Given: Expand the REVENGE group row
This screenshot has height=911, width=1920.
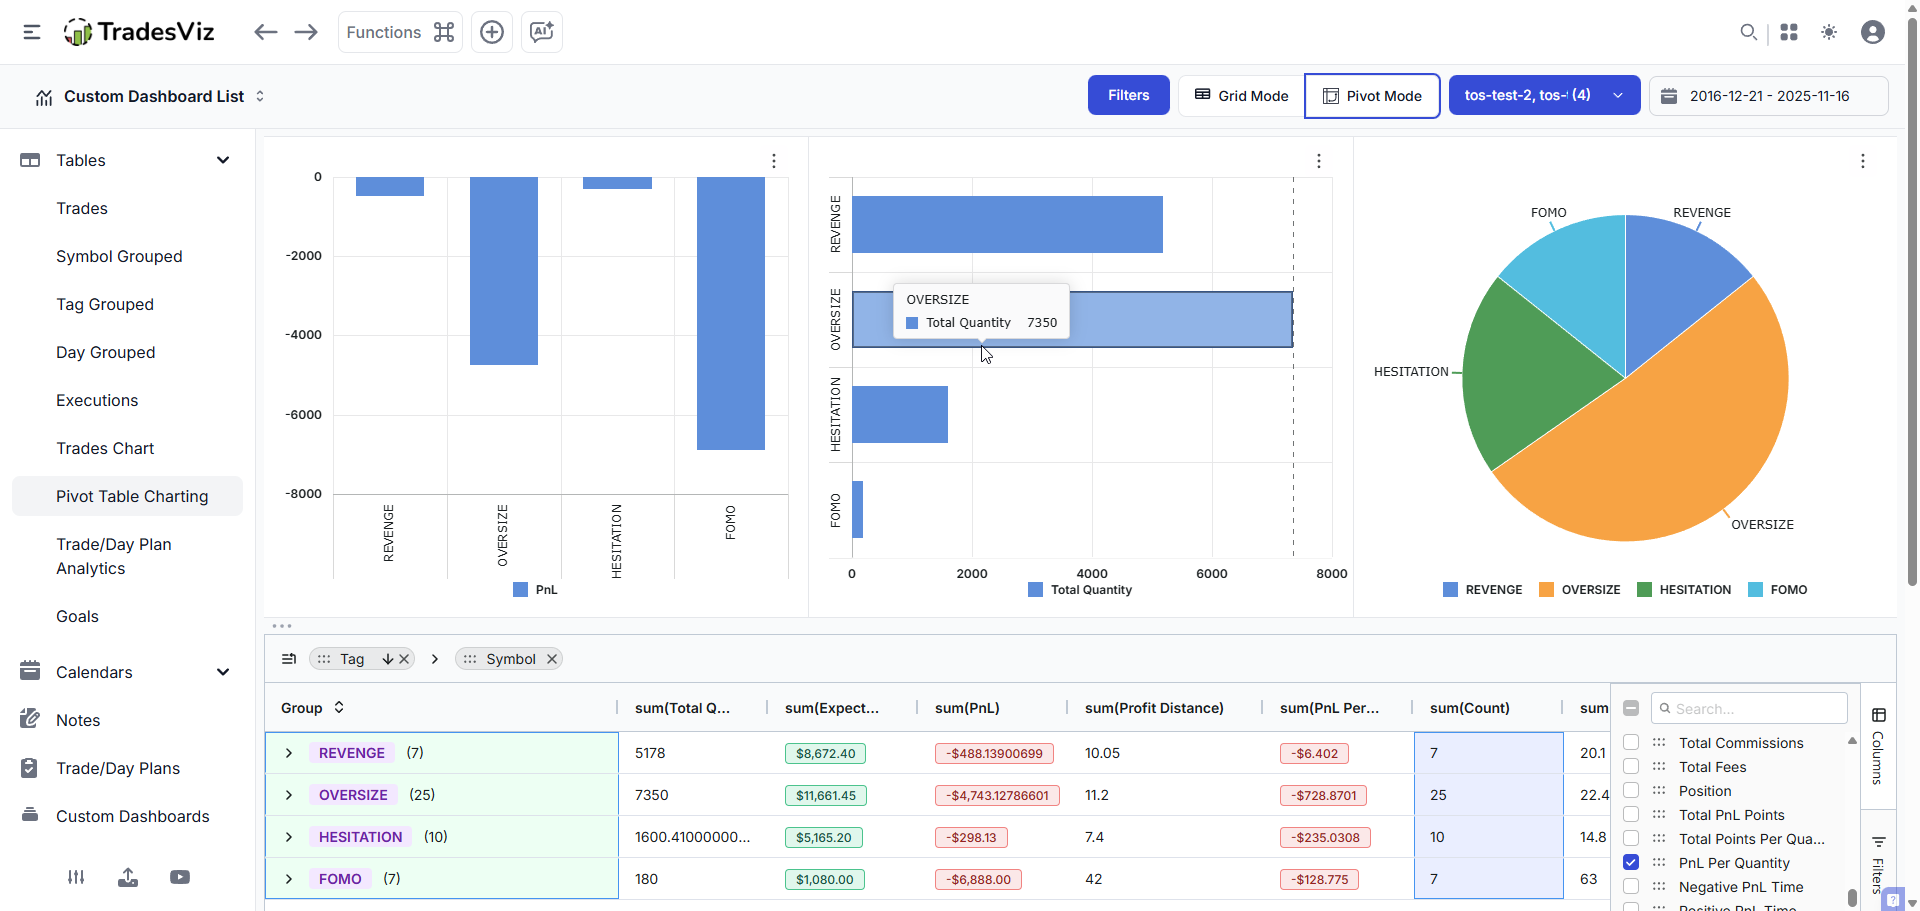Looking at the screenshot, I should click(x=288, y=752).
